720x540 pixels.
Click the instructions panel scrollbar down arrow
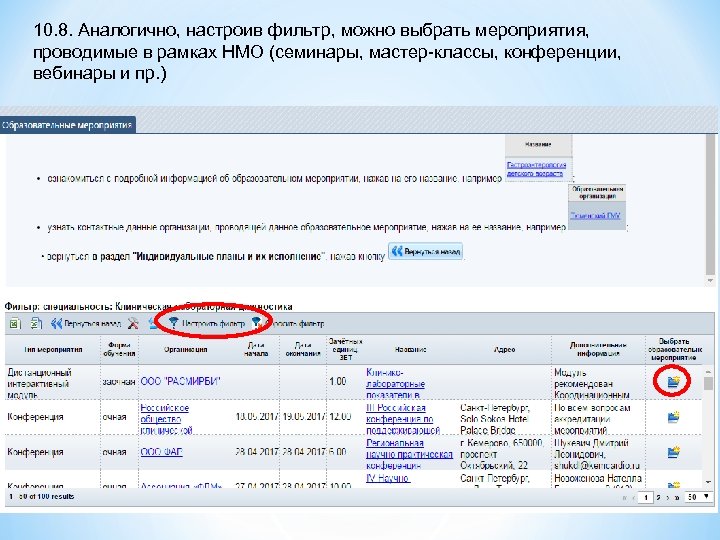pos(710,280)
